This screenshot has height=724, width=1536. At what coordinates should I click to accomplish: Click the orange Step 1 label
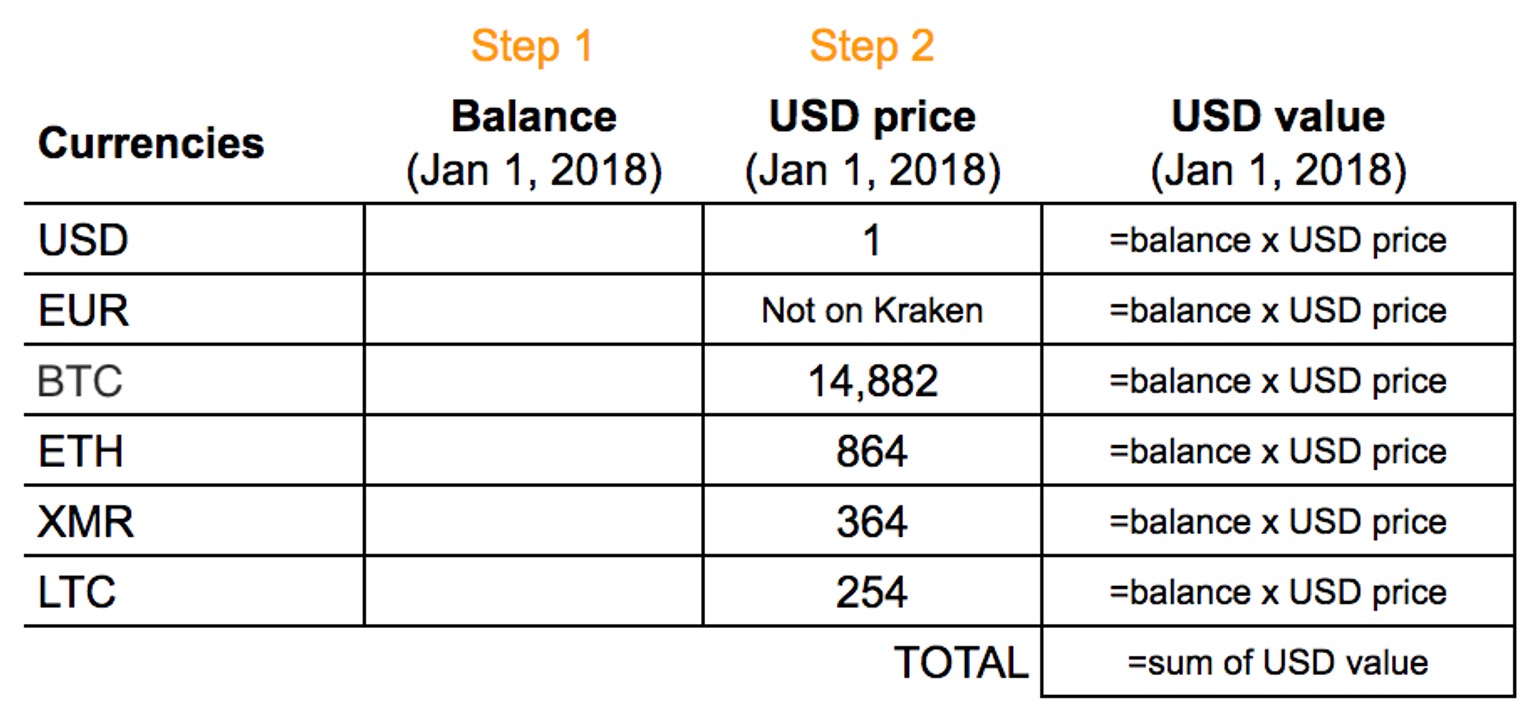tap(532, 46)
